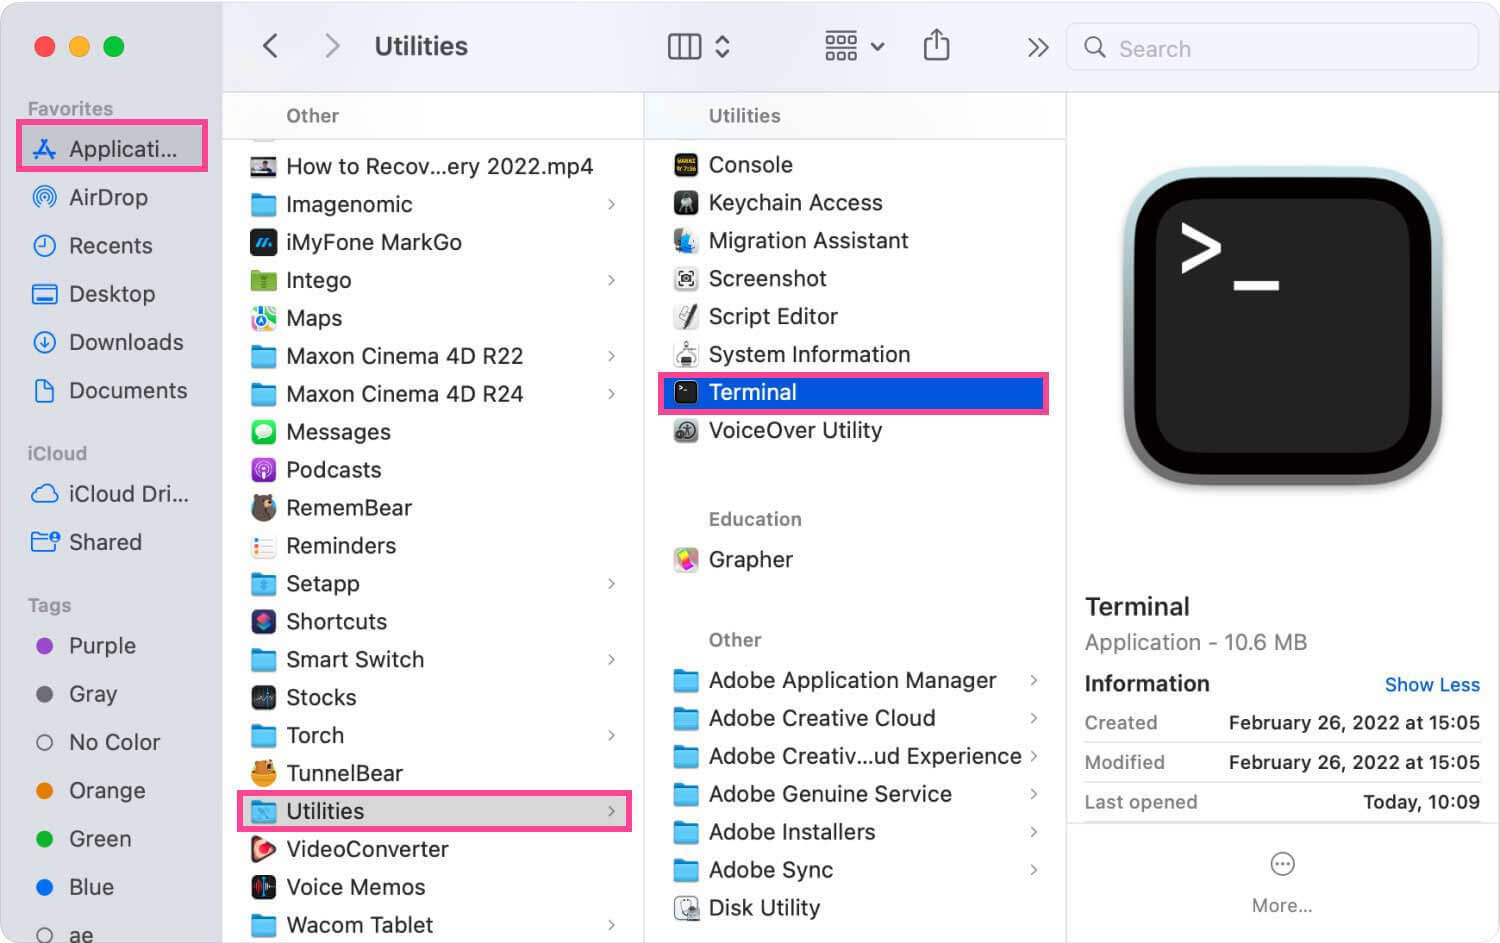Expand the Intego folder chevron
This screenshot has height=943, width=1500.
click(x=611, y=280)
